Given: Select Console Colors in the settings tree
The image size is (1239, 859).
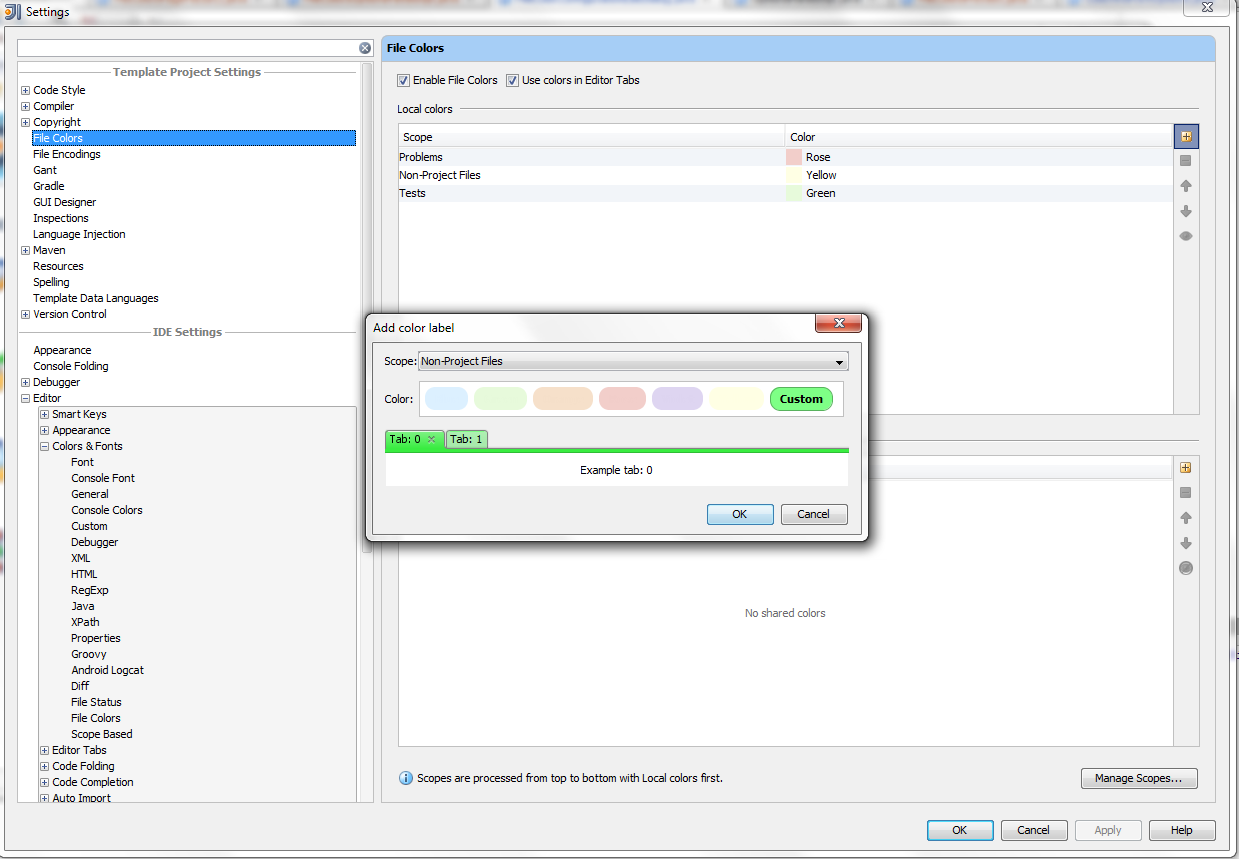Looking at the screenshot, I should point(106,510).
